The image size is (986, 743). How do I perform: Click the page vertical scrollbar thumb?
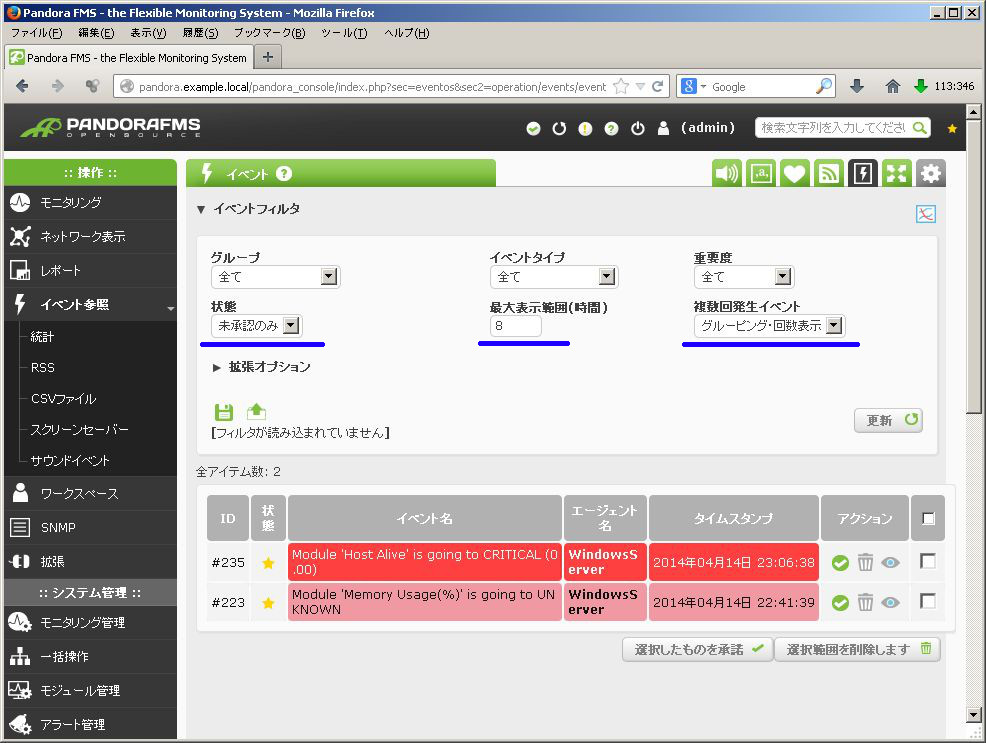(973, 267)
